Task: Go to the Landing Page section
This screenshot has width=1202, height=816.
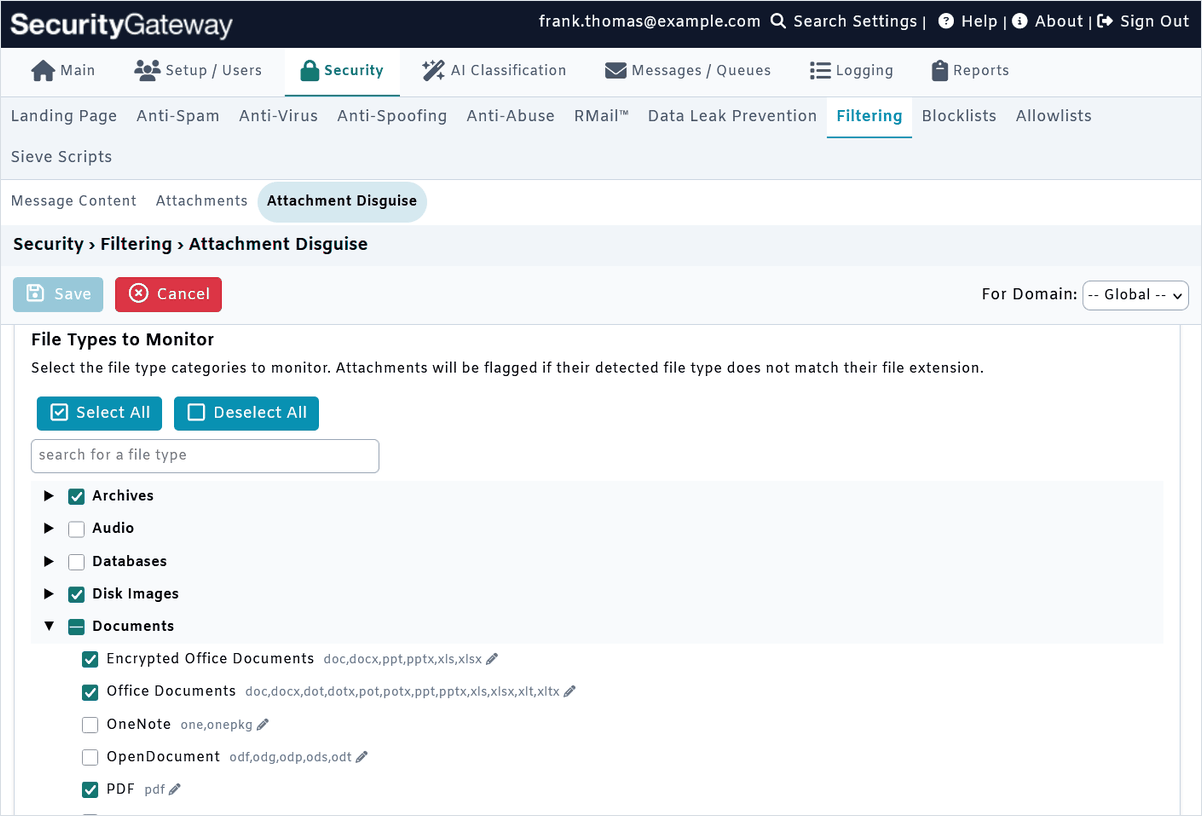Action: pos(64,116)
